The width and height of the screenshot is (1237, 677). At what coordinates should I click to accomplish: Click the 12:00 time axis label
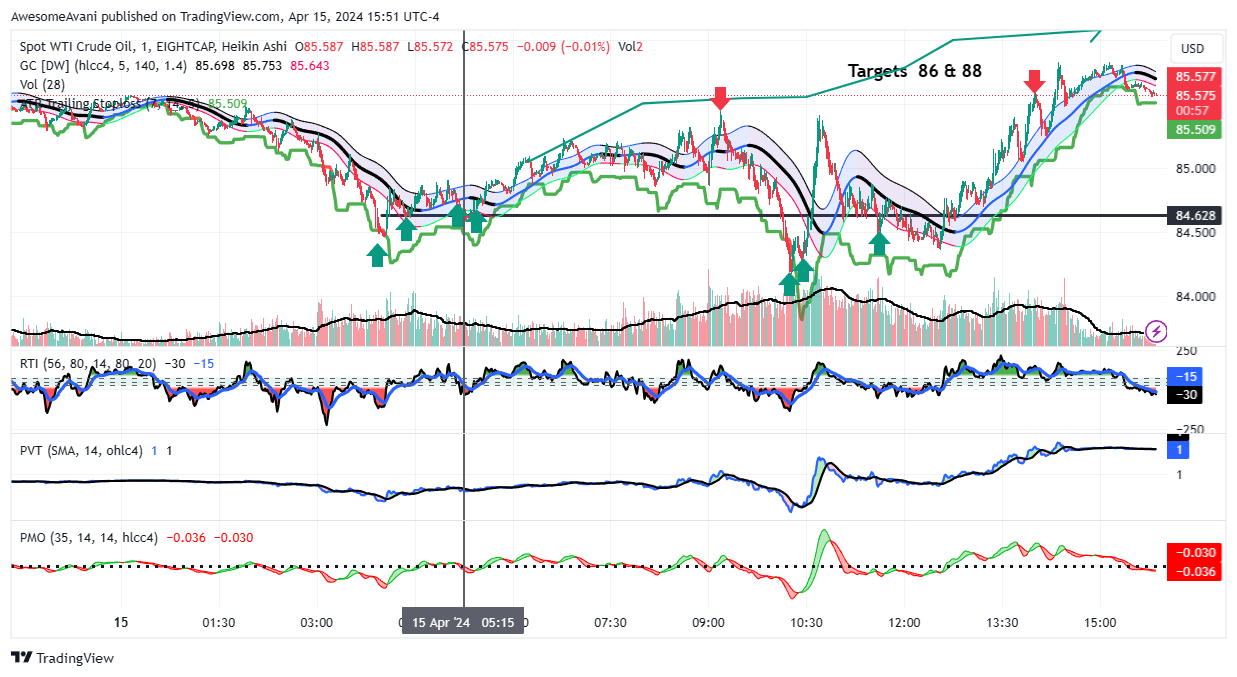coord(904,622)
